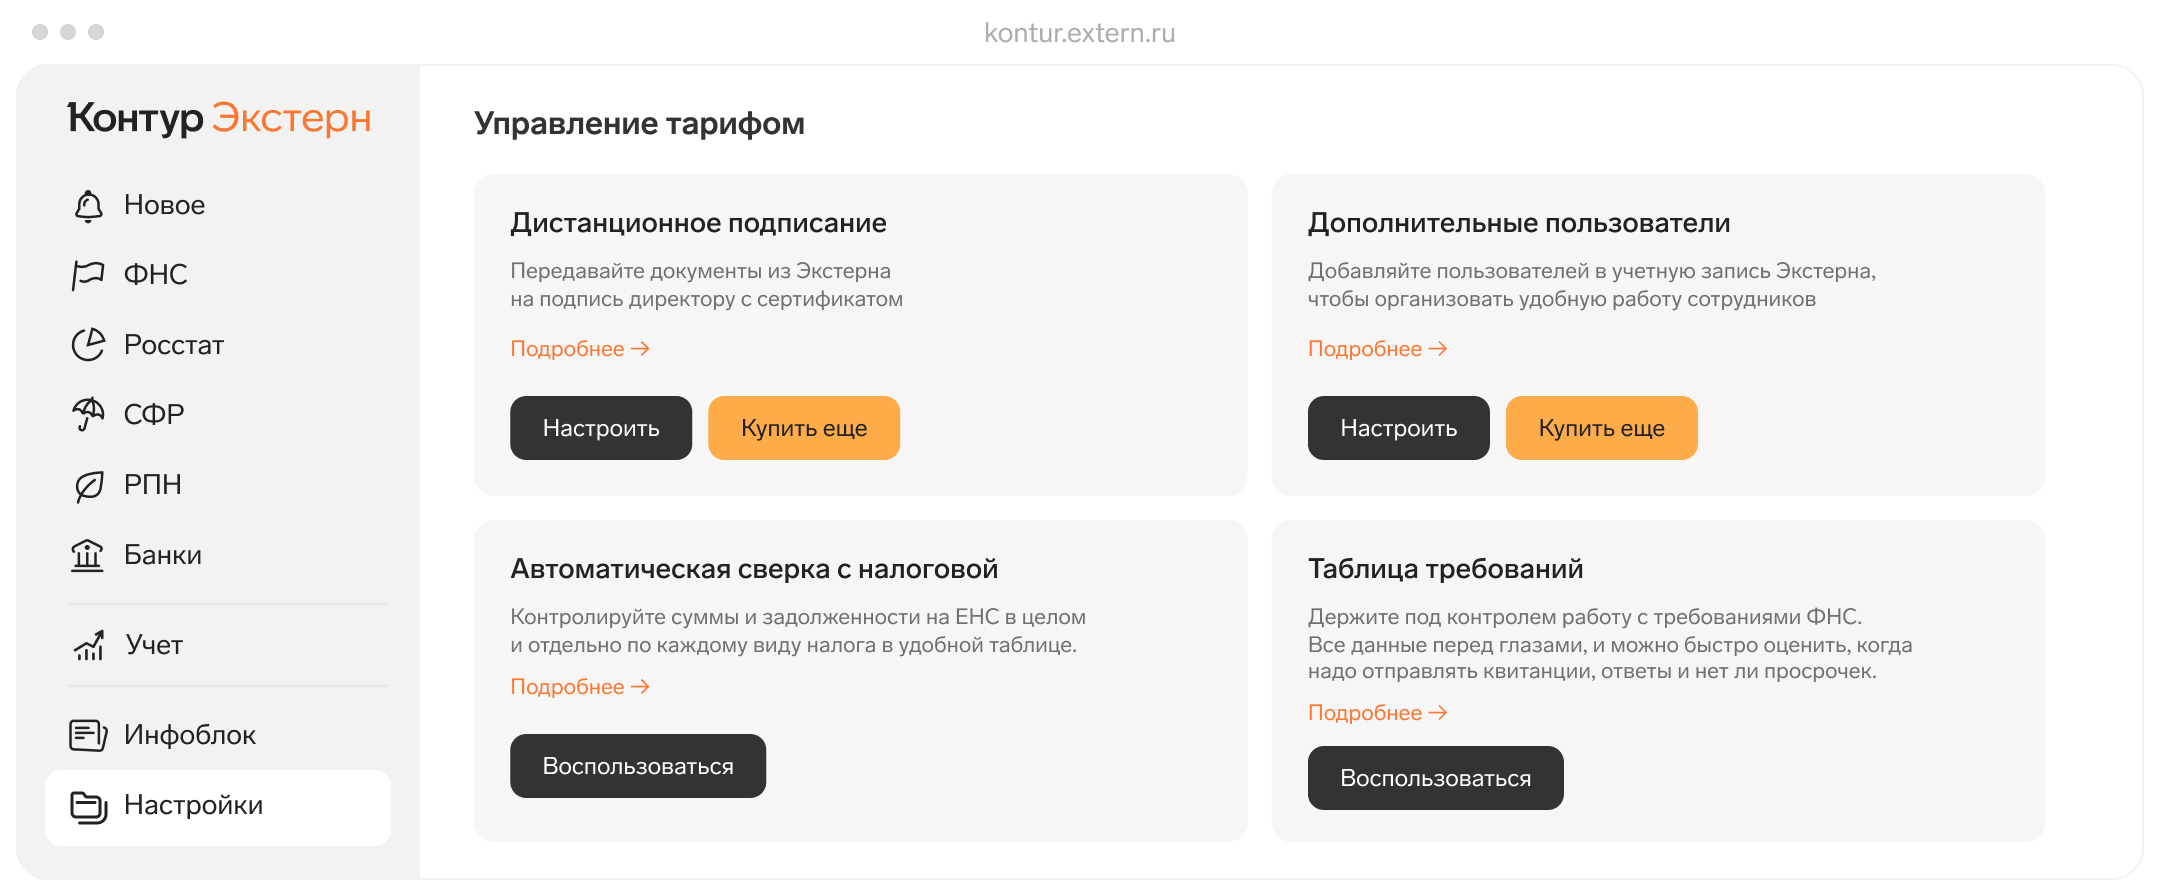Follow Подробнее link under Дистанционное подписание

coord(580,349)
